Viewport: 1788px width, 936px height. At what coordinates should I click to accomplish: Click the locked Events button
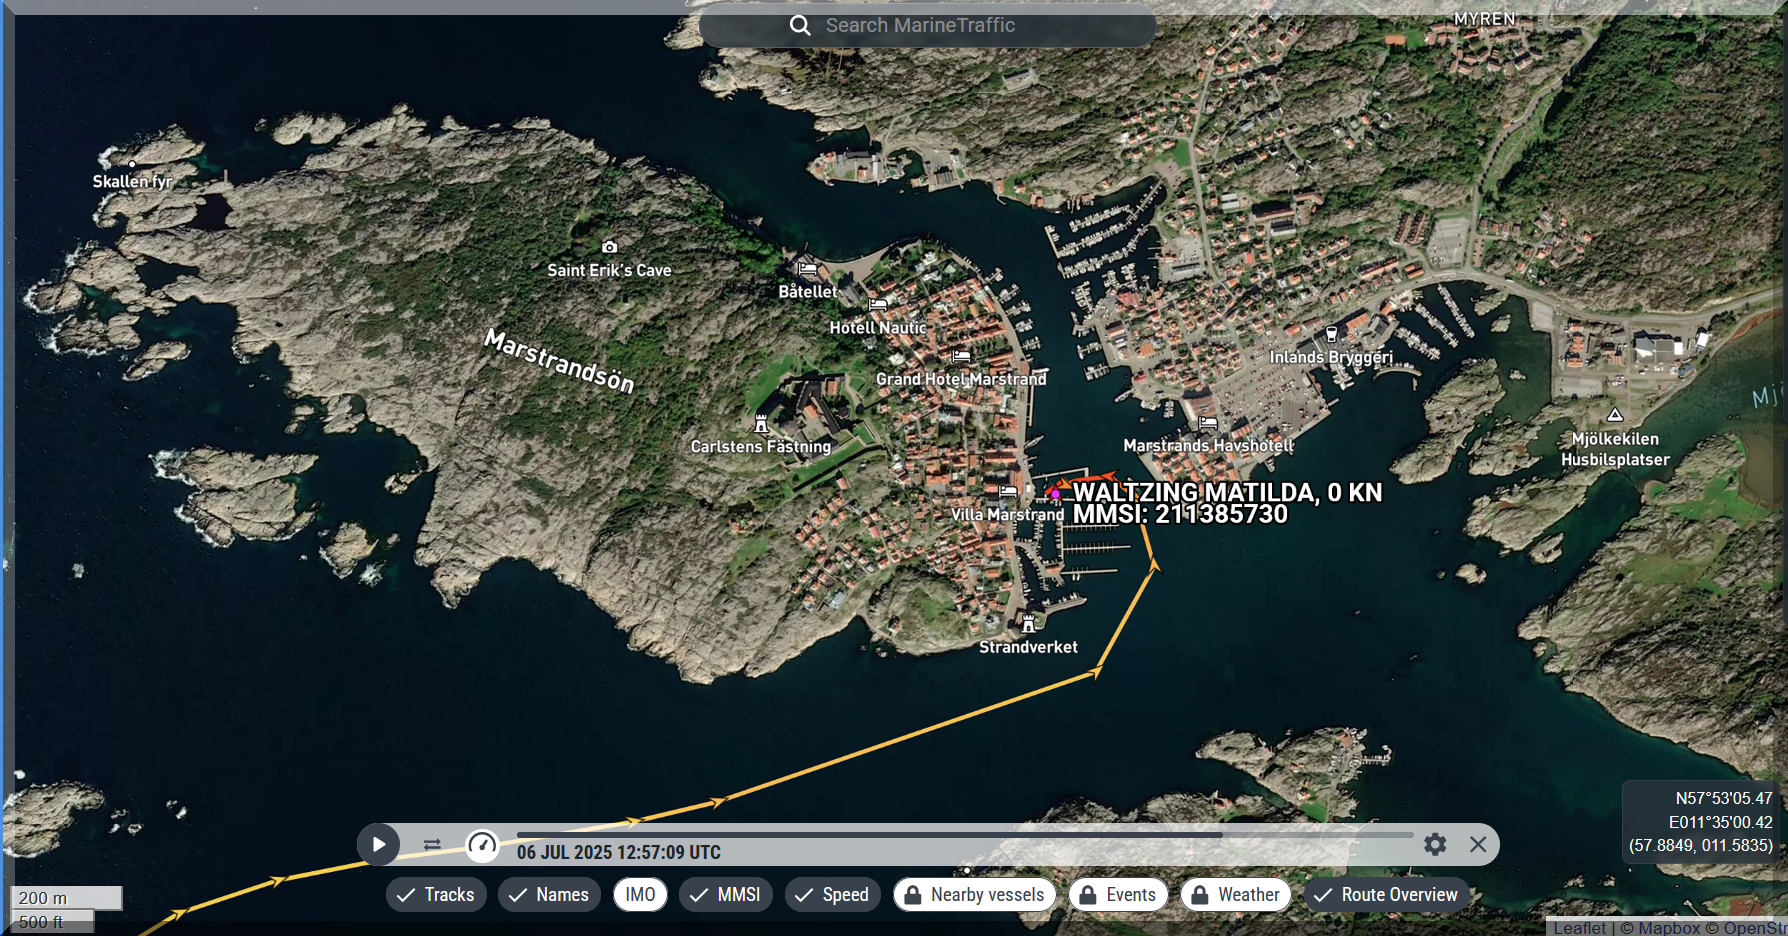click(x=1117, y=895)
